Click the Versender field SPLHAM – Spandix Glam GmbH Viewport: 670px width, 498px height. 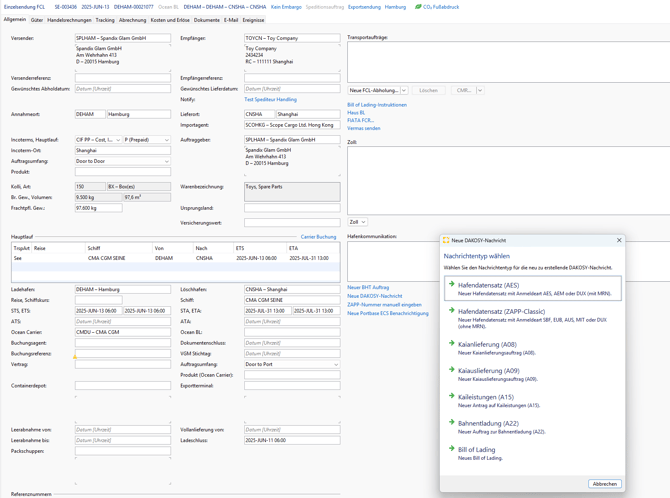tap(123, 38)
